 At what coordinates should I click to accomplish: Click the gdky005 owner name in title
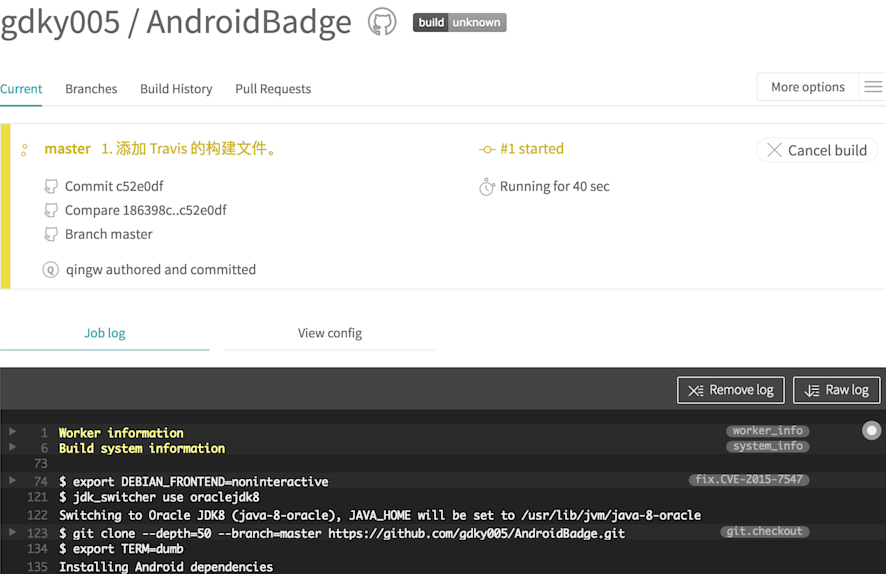pyautogui.click(x=60, y=22)
